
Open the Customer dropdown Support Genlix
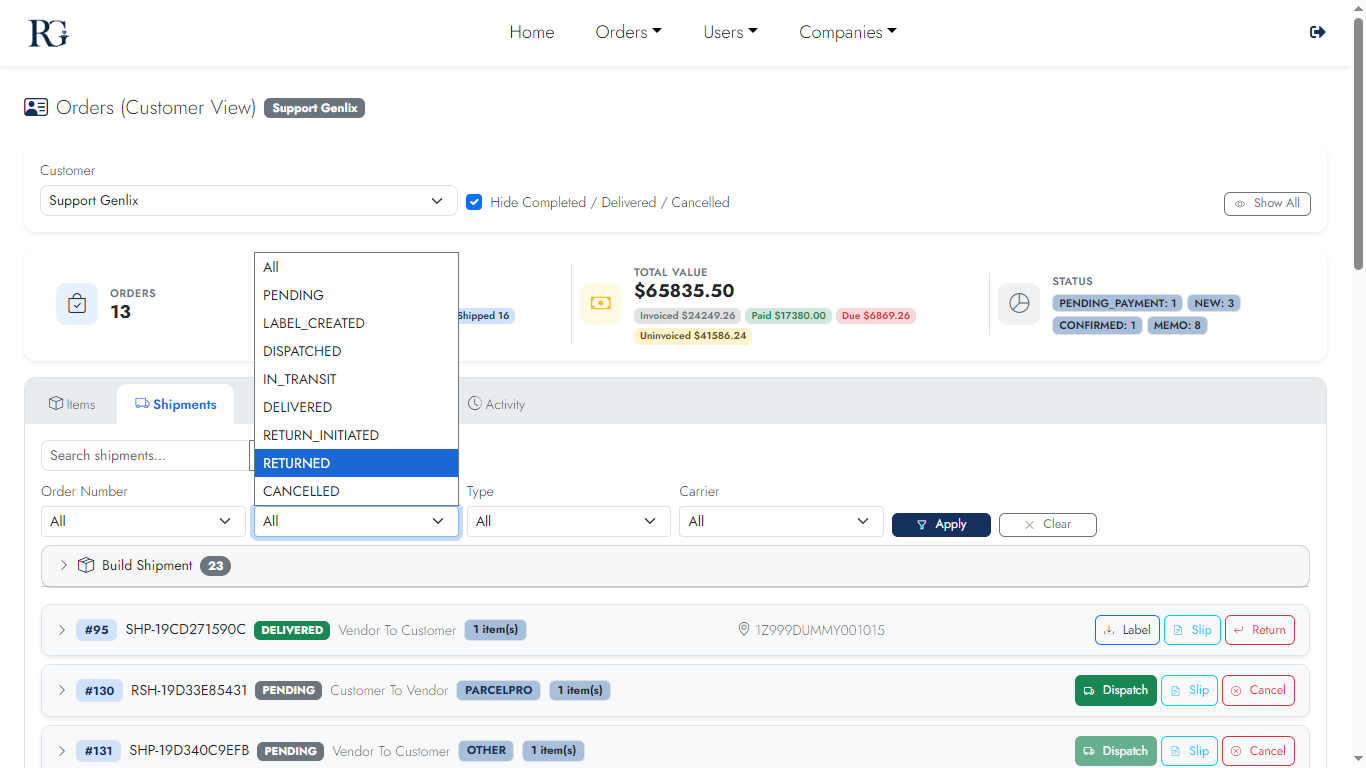[x=248, y=201]
